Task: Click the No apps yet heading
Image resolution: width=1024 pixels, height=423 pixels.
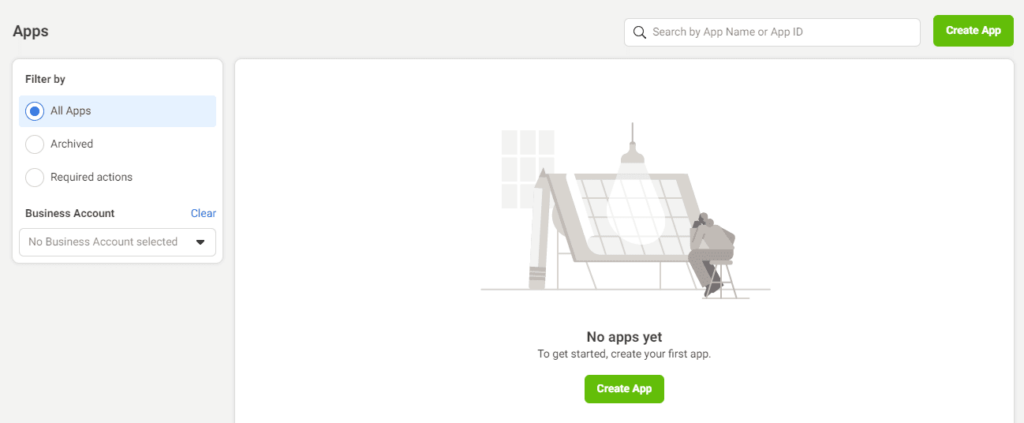Action: 624,337
